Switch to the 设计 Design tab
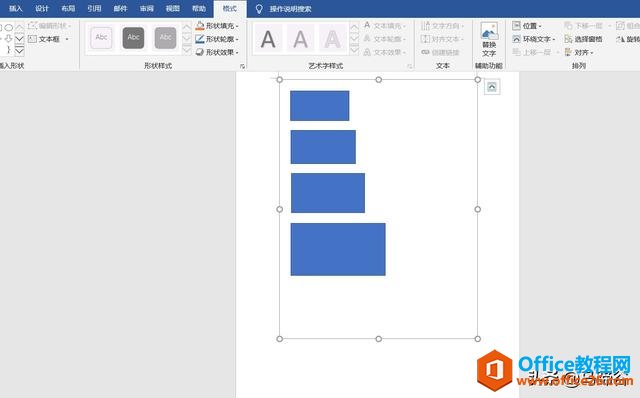Screen dimensions: 640x398 tap(42, 9)
